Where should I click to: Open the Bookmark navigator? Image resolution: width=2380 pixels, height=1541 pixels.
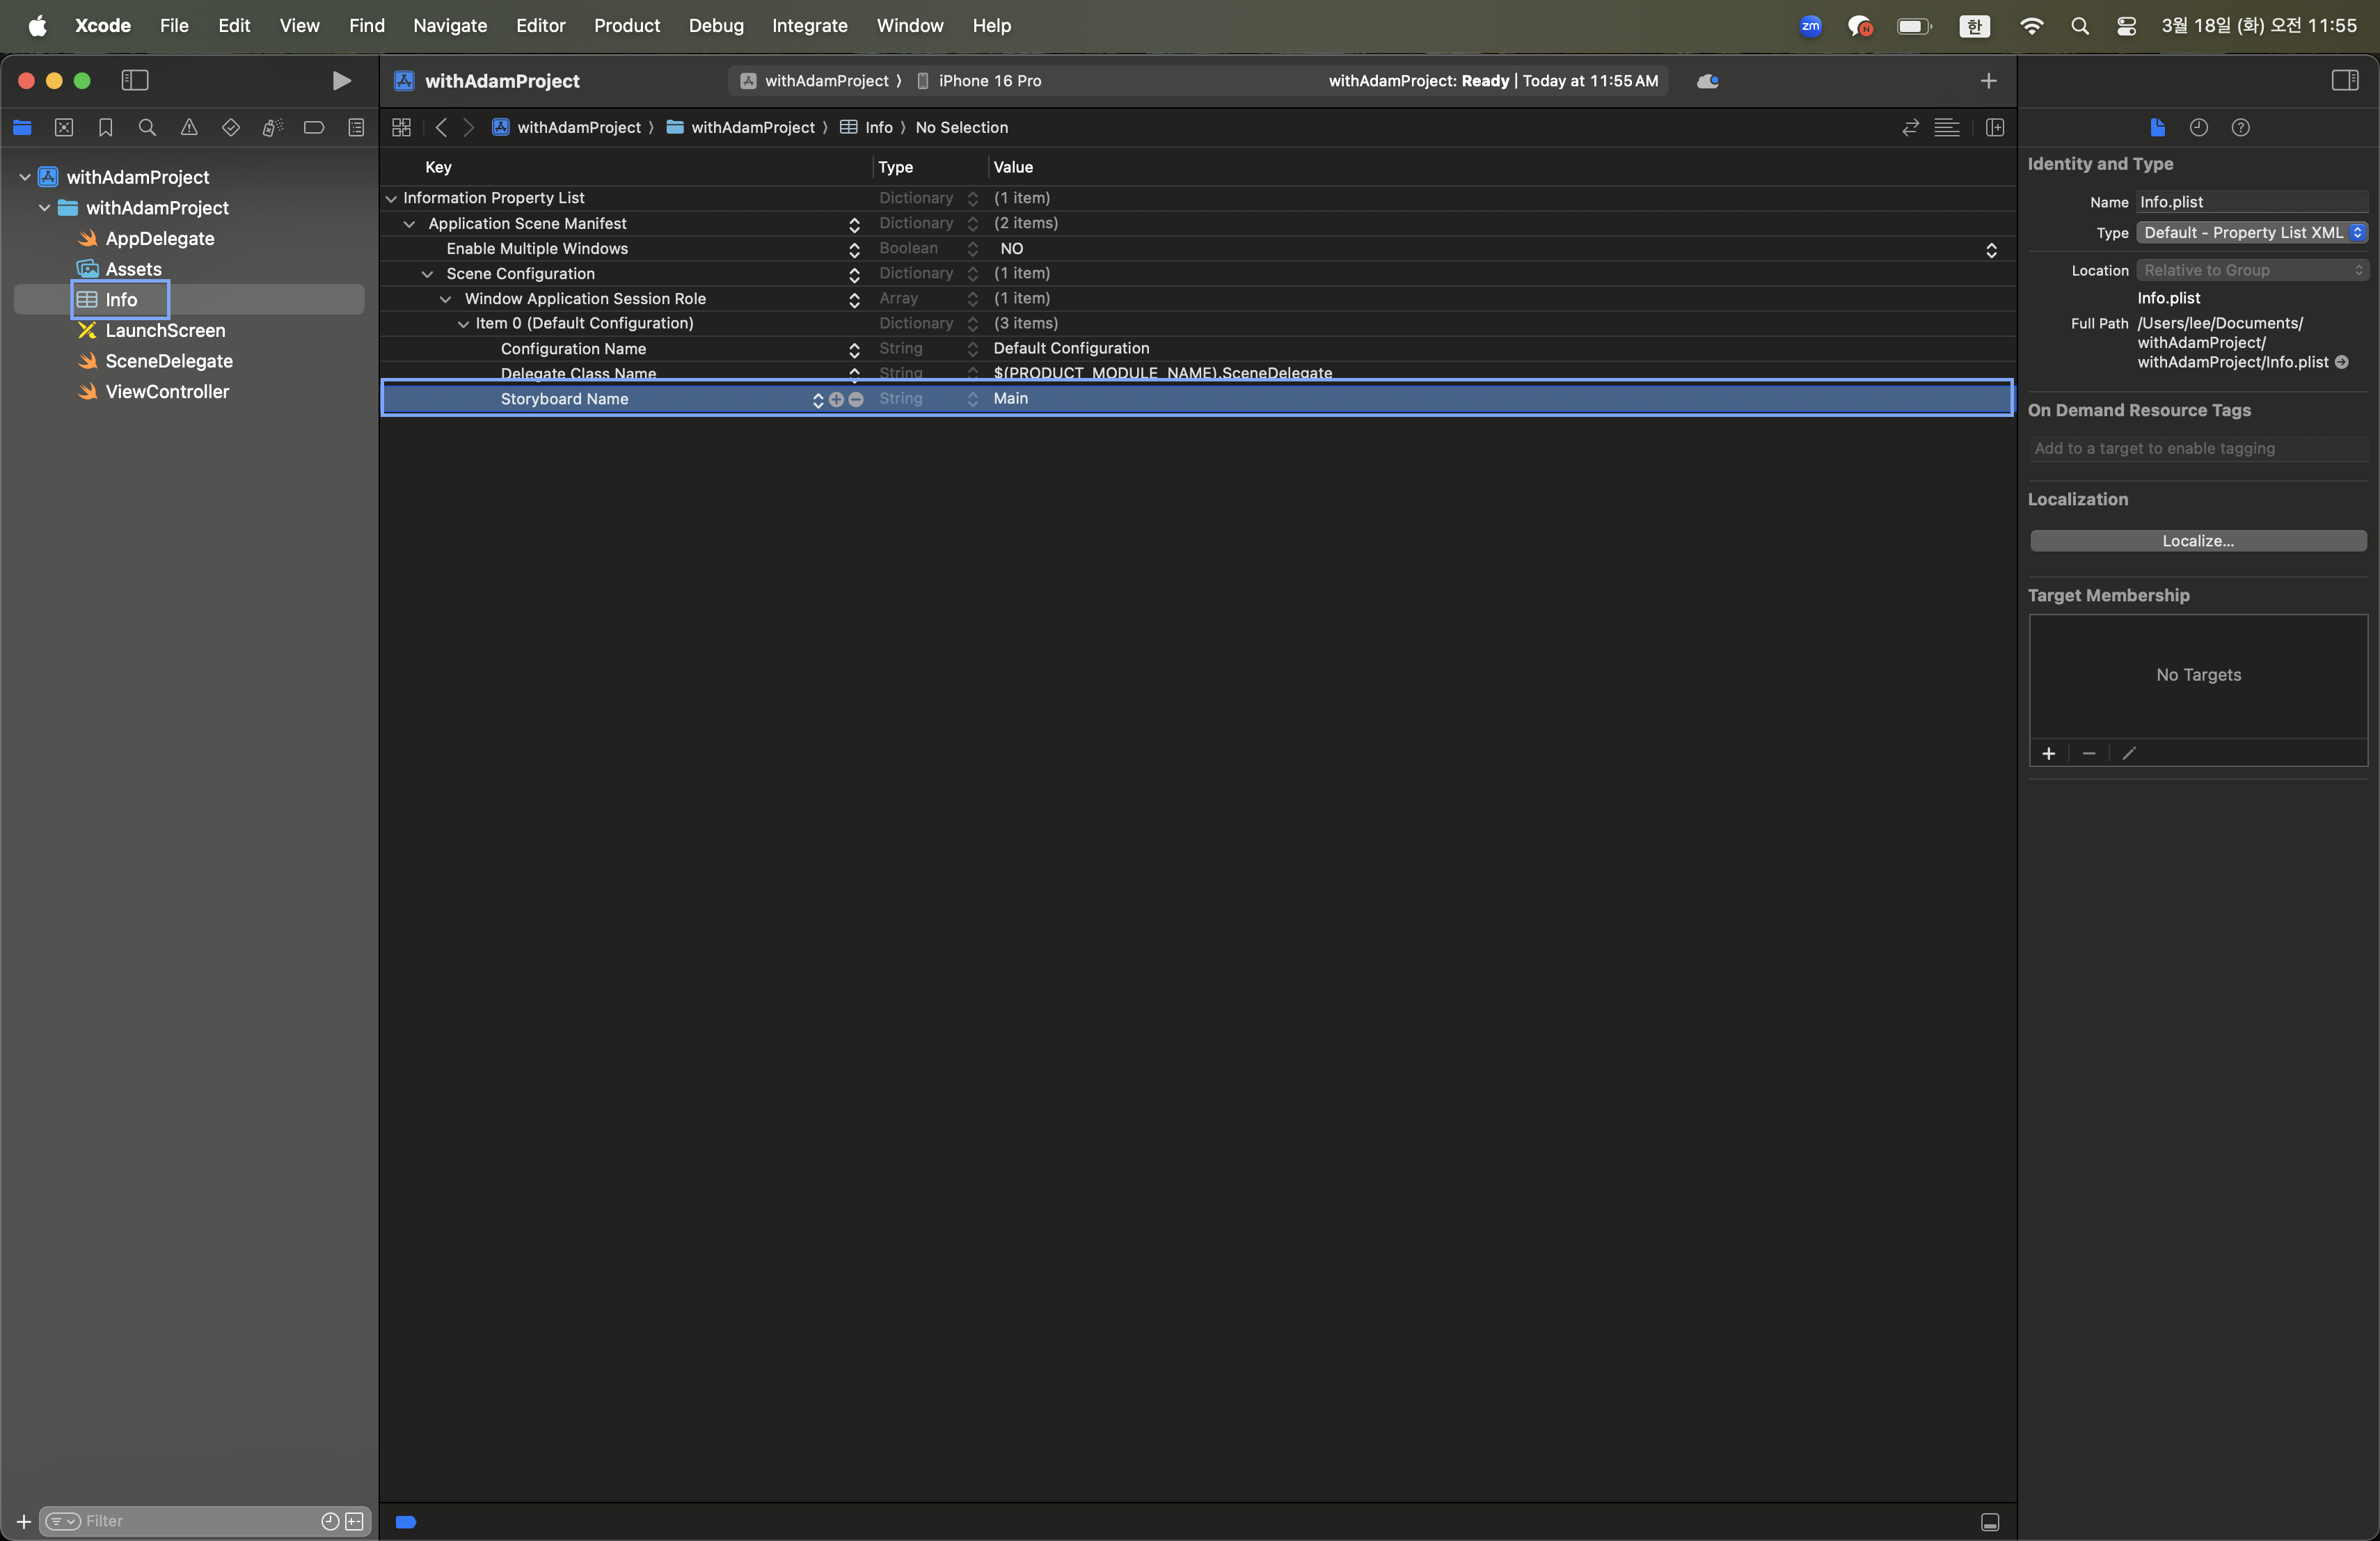tap(105, 127)
